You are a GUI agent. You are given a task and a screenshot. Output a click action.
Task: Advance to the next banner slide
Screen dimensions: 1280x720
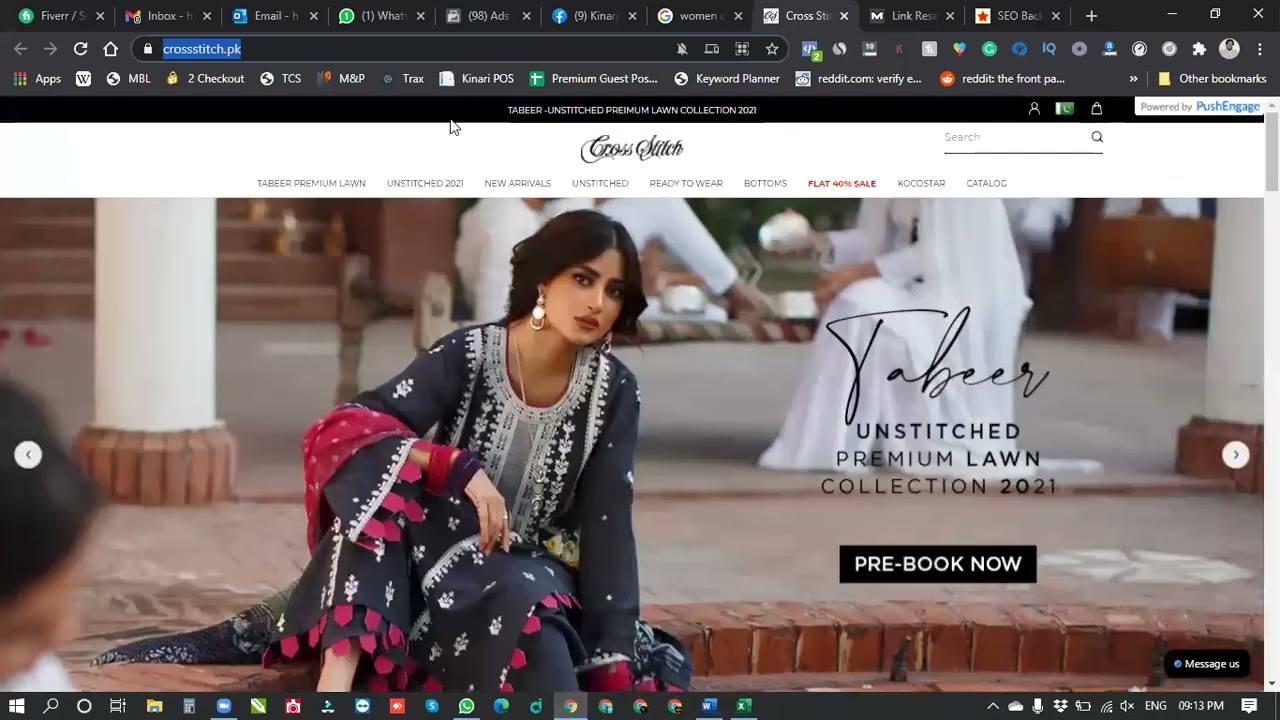[x=1236, y=454]
